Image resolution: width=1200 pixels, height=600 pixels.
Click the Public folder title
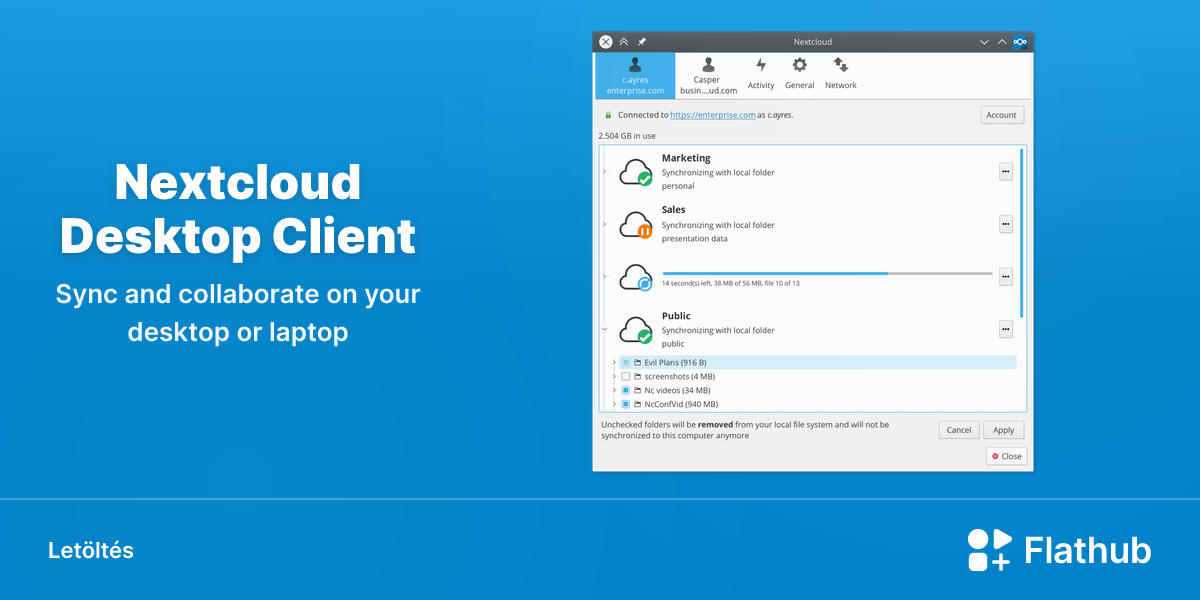coord(676,316)
